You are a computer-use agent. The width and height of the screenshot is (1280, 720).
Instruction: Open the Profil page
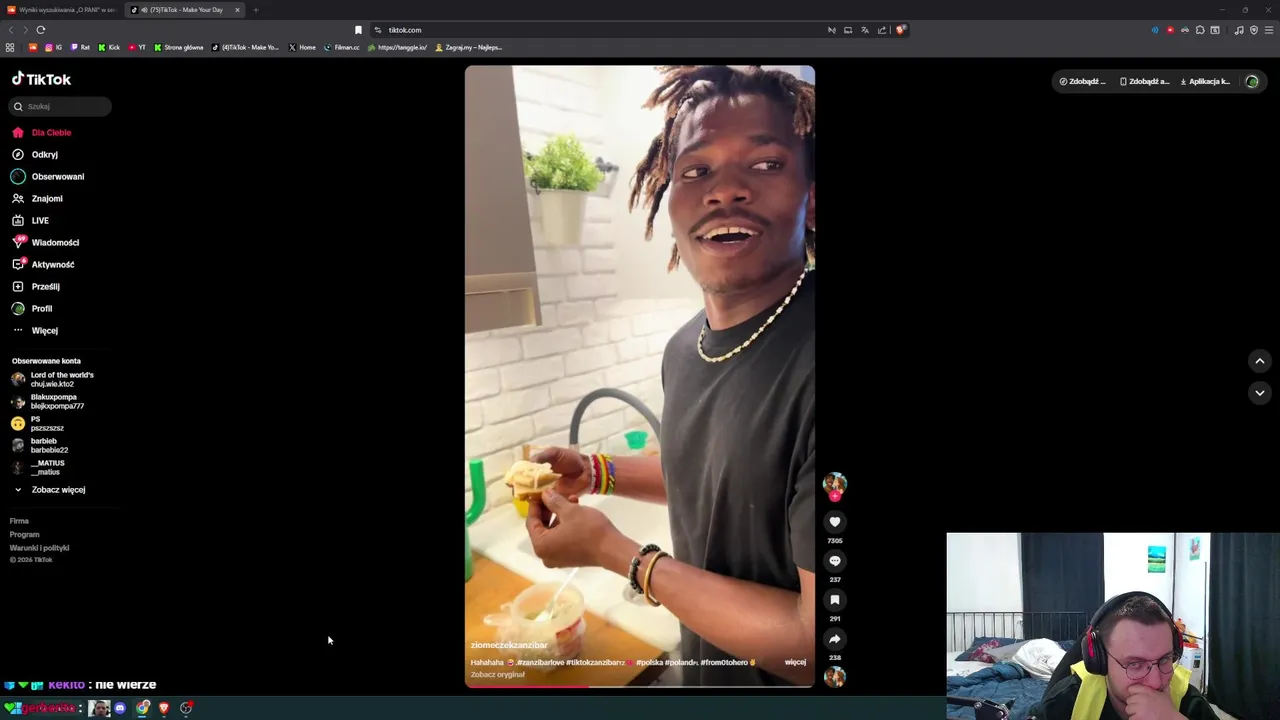(32, 308)
